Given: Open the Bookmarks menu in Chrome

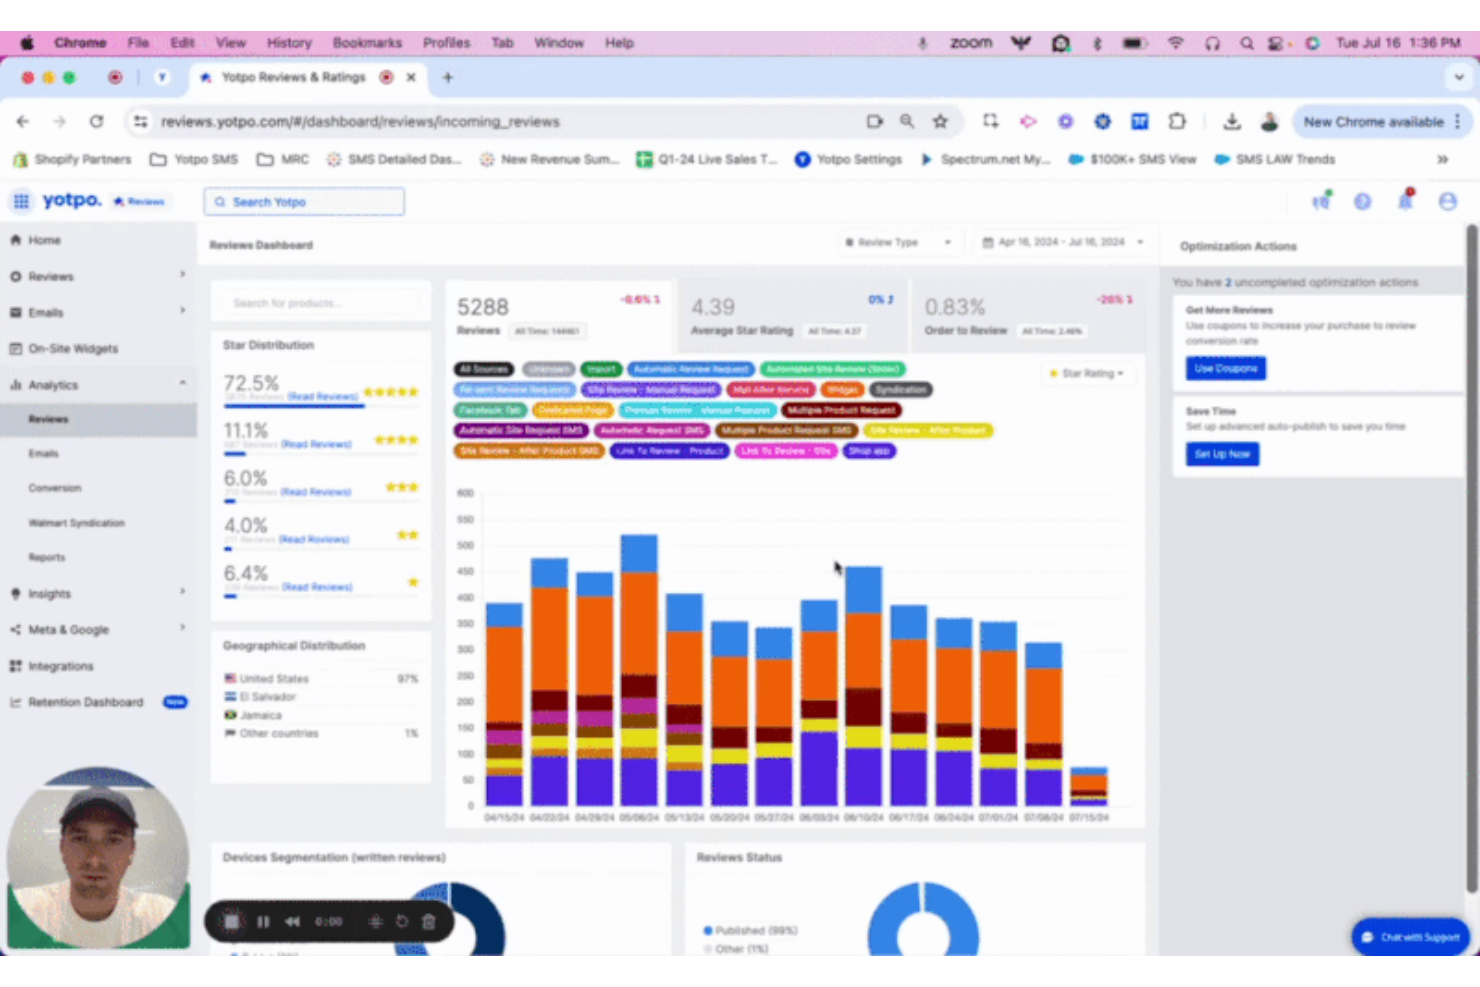Looking at the screenshot, I should pos(366,42).
